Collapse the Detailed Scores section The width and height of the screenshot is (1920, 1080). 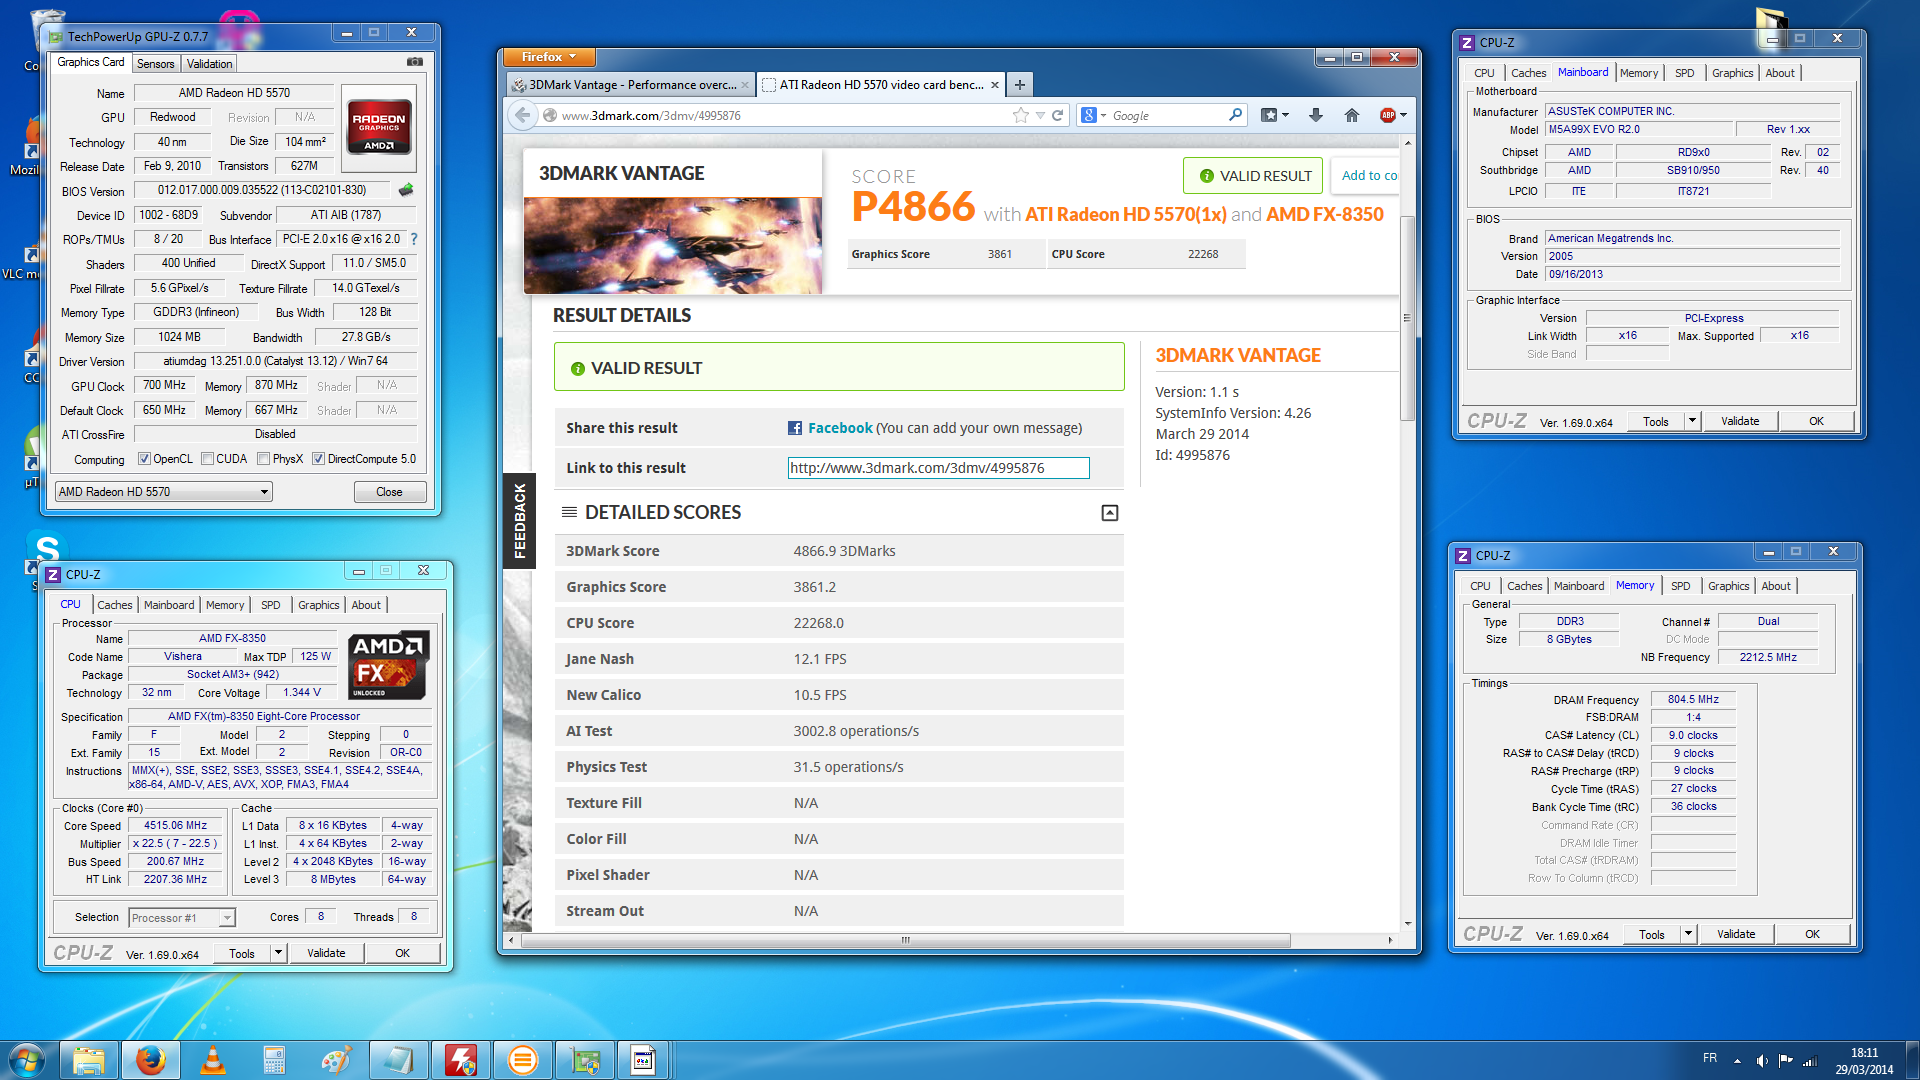pyautogui.click(x=1110, y=513)
